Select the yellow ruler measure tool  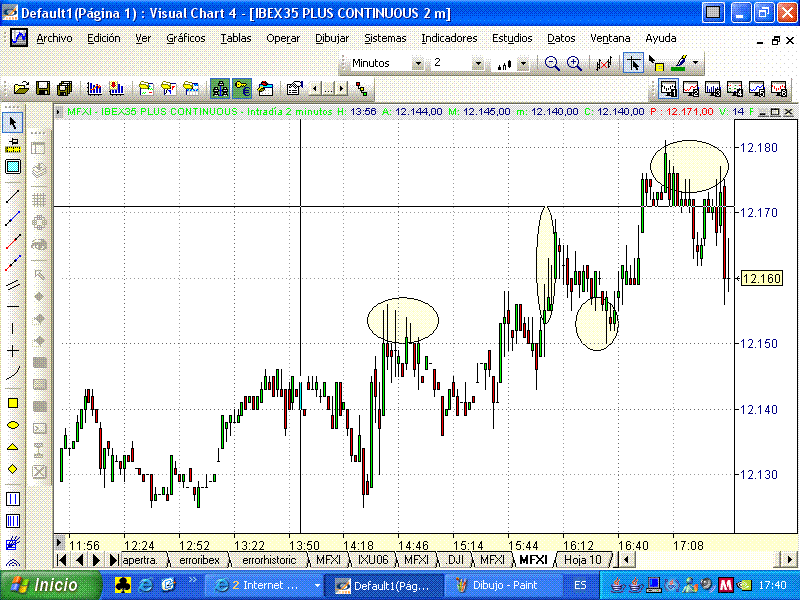click(13, 145)
